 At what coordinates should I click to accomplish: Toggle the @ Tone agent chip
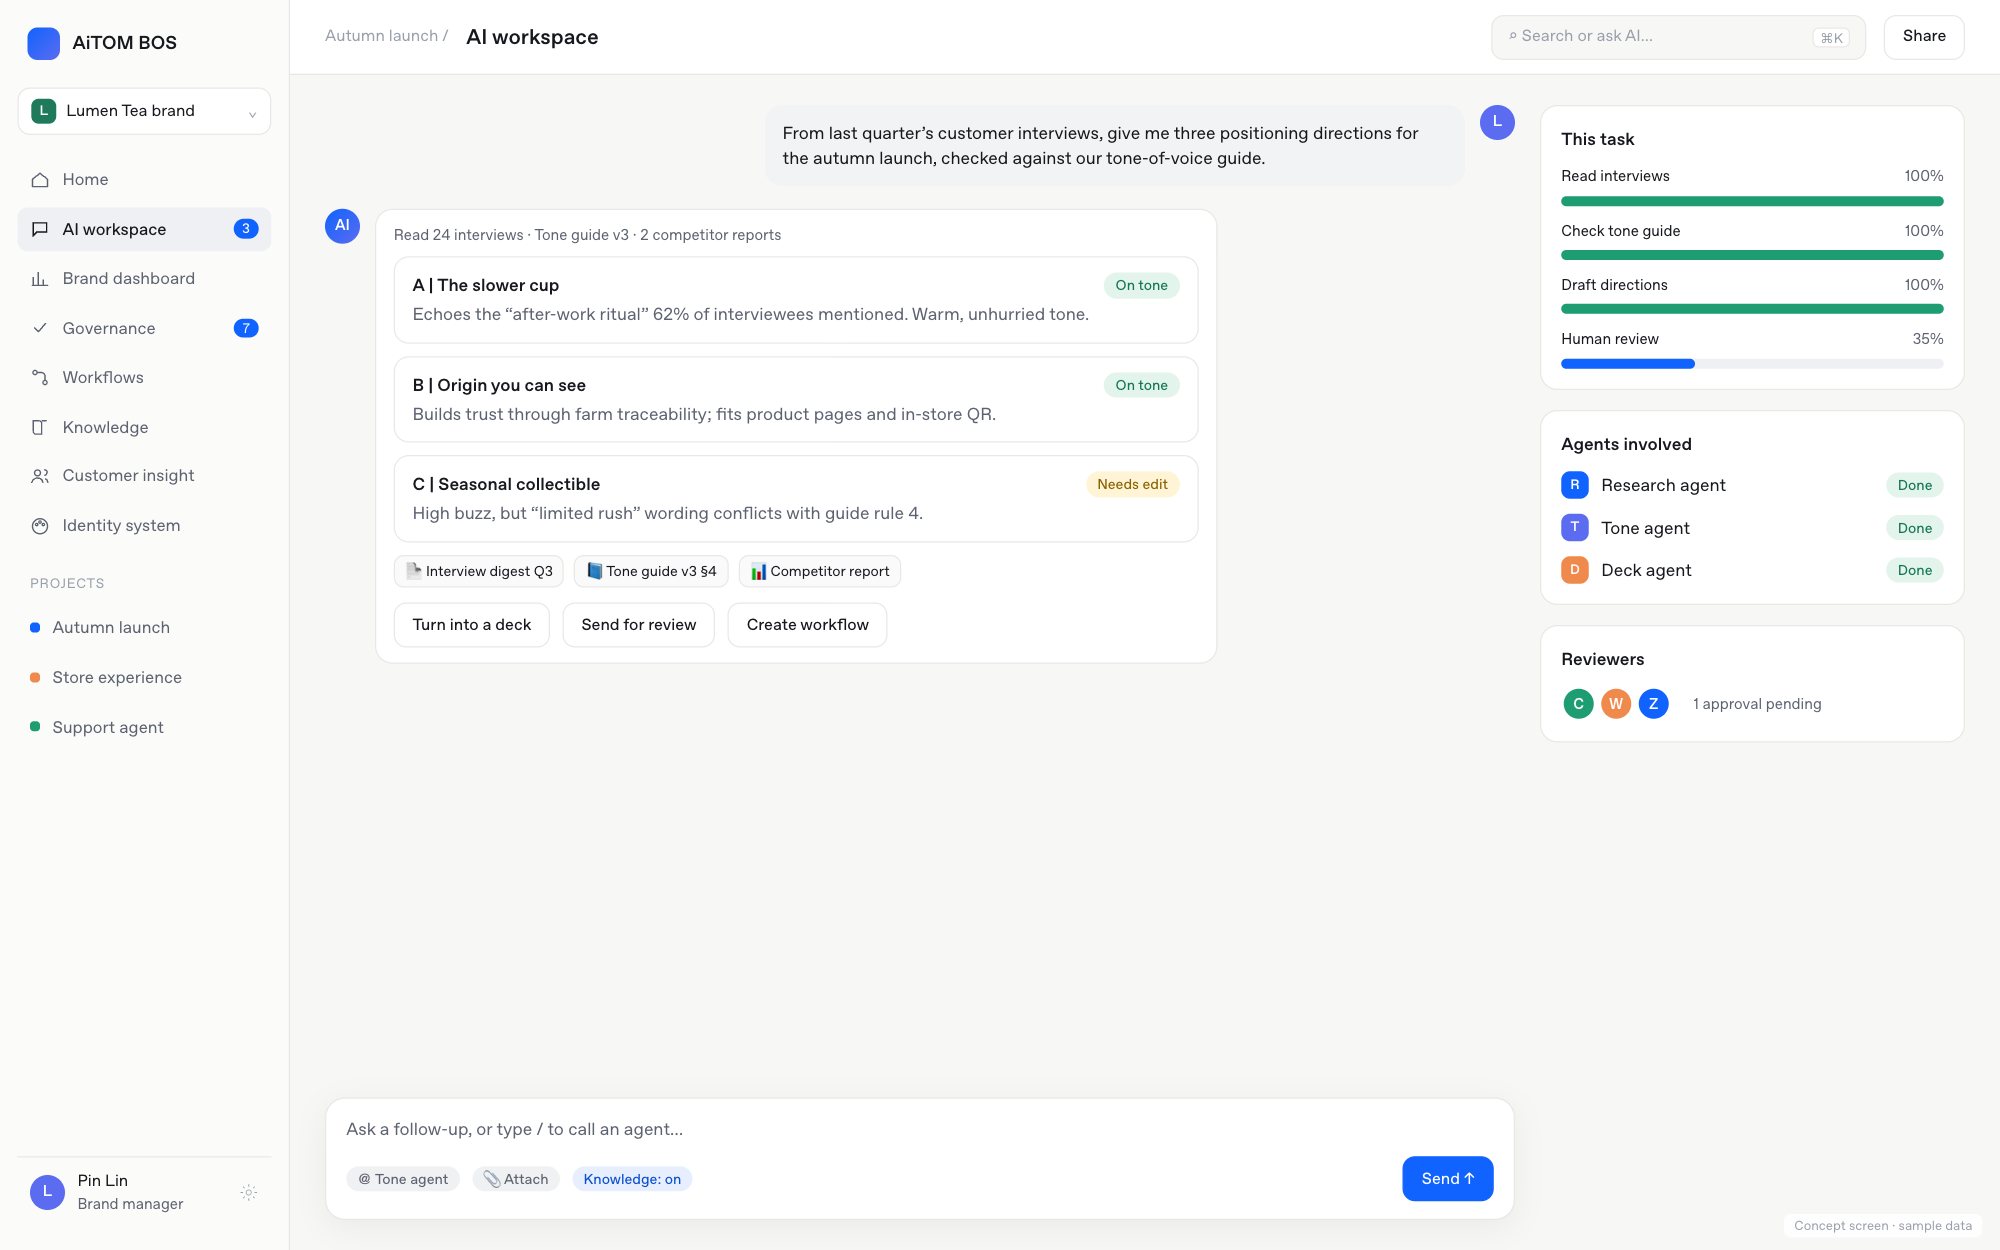[x=403, y=1179]
